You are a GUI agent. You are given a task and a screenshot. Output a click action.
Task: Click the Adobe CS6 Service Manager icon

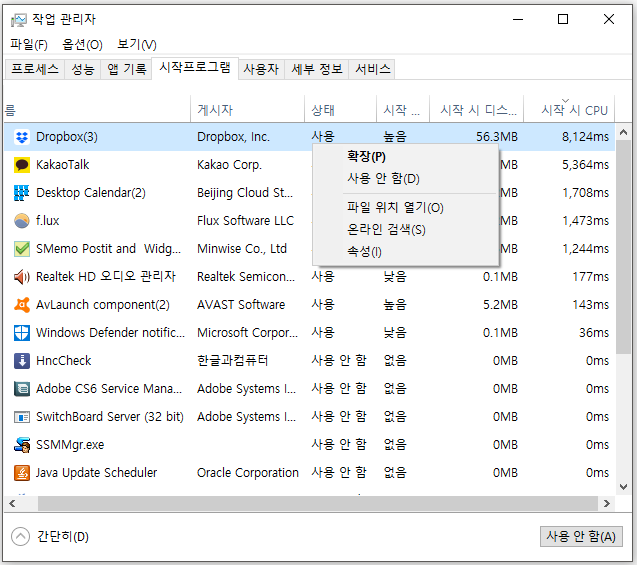22,389
